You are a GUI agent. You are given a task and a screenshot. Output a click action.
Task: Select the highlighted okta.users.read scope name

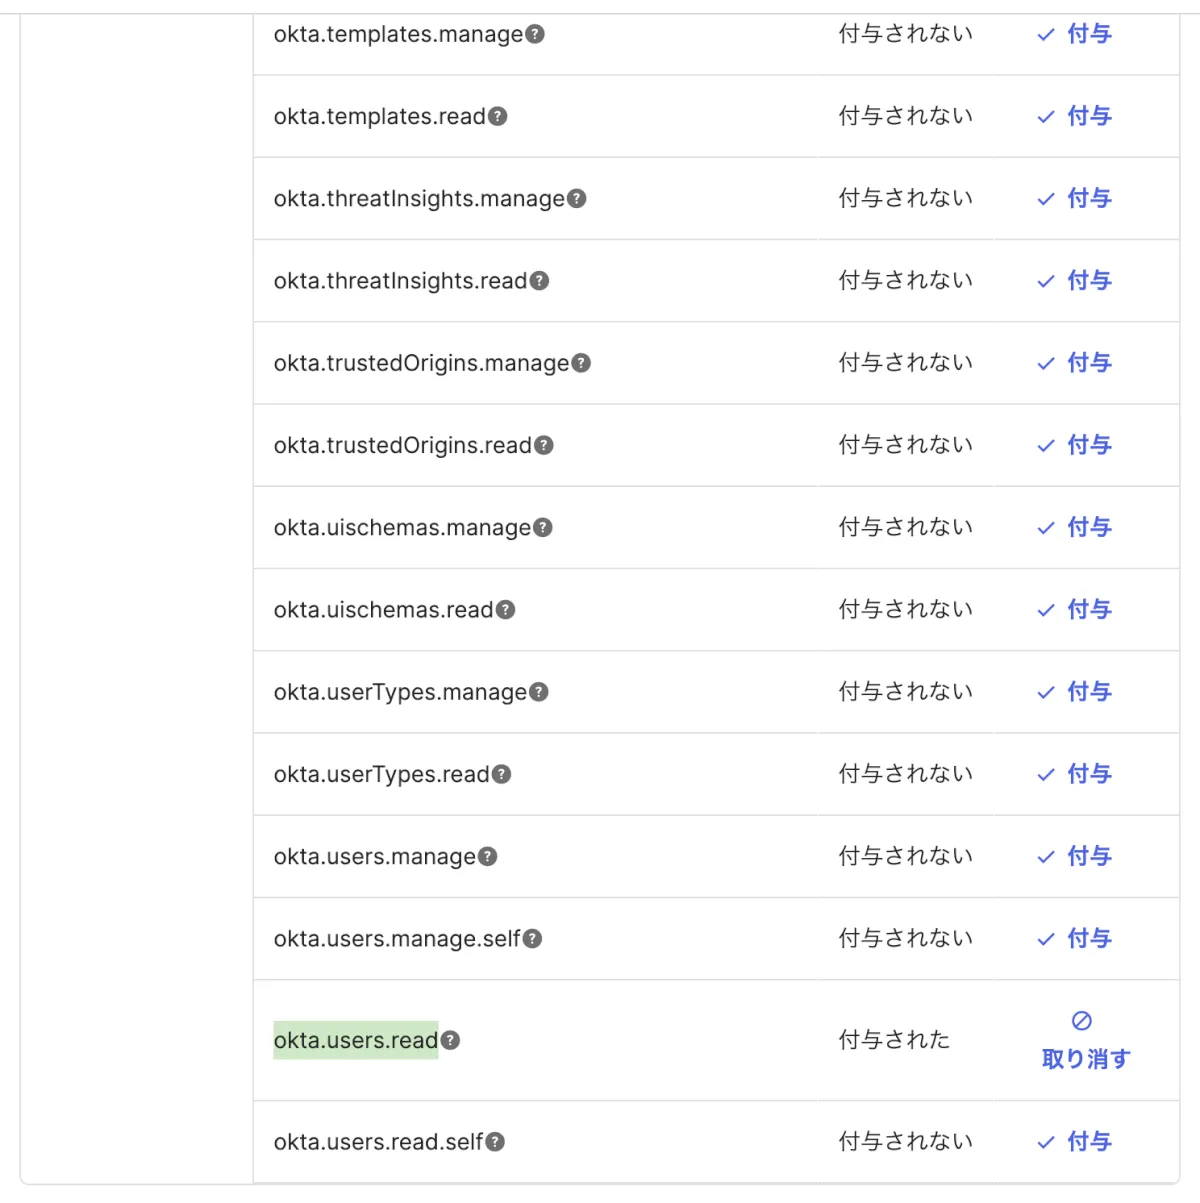[x=356, y=1040]
